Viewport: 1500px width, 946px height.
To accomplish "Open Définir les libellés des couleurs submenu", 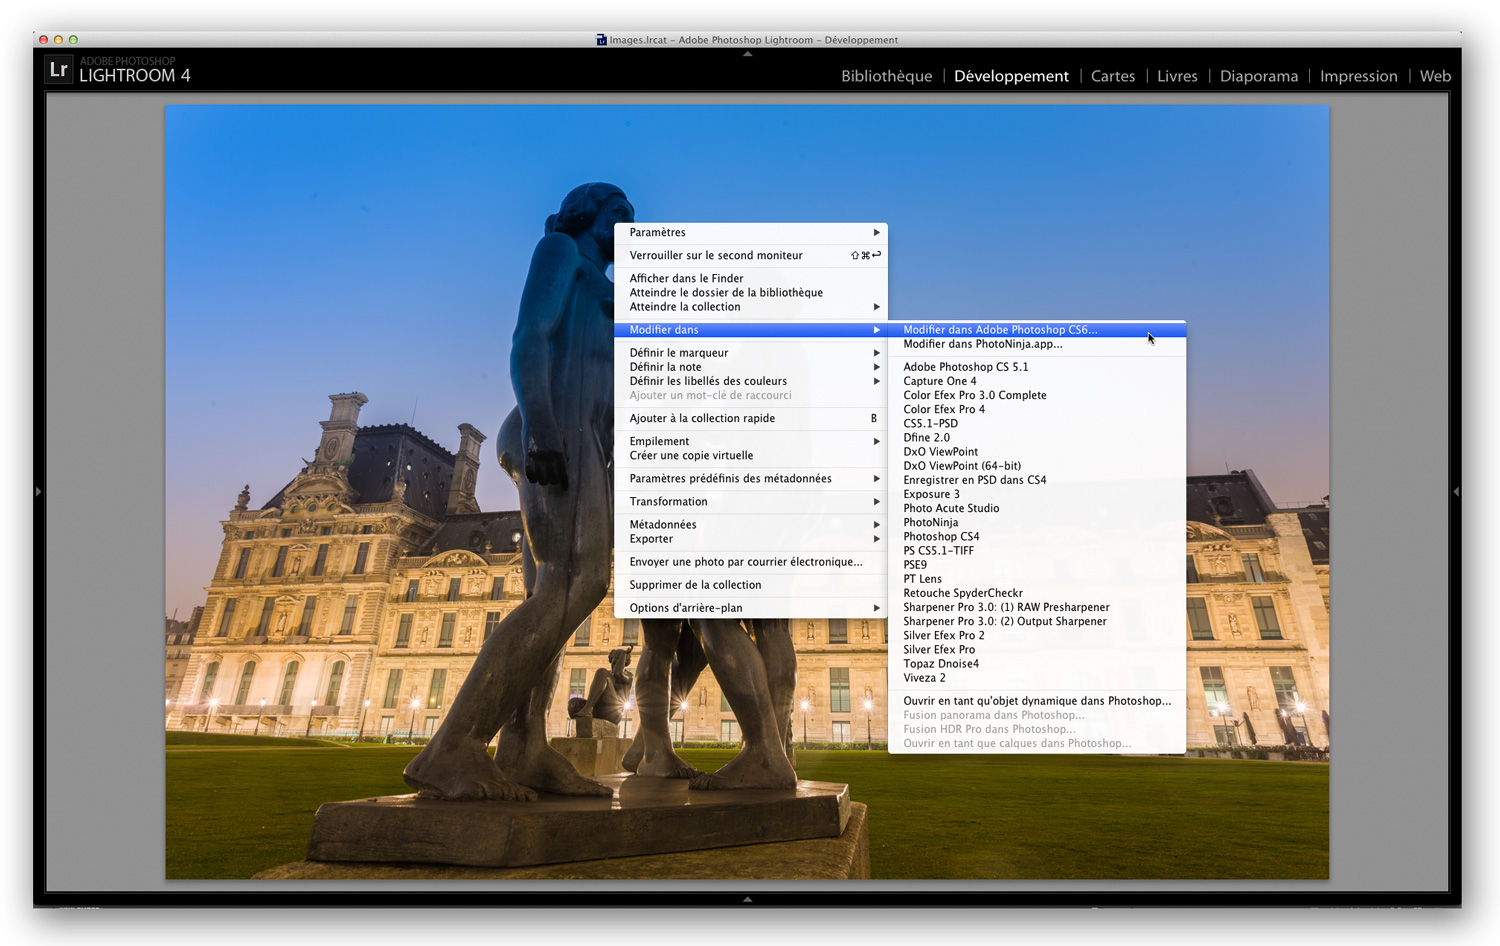I will click(751, 380).
